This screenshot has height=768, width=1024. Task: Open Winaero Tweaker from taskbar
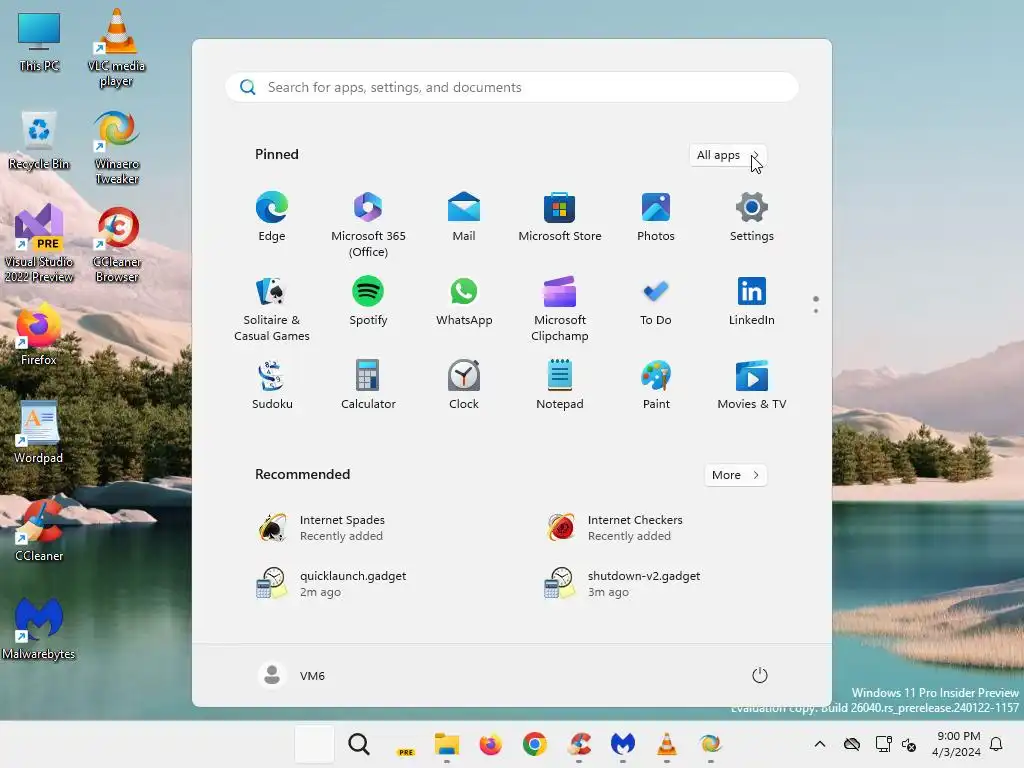[x=710, y=744]
